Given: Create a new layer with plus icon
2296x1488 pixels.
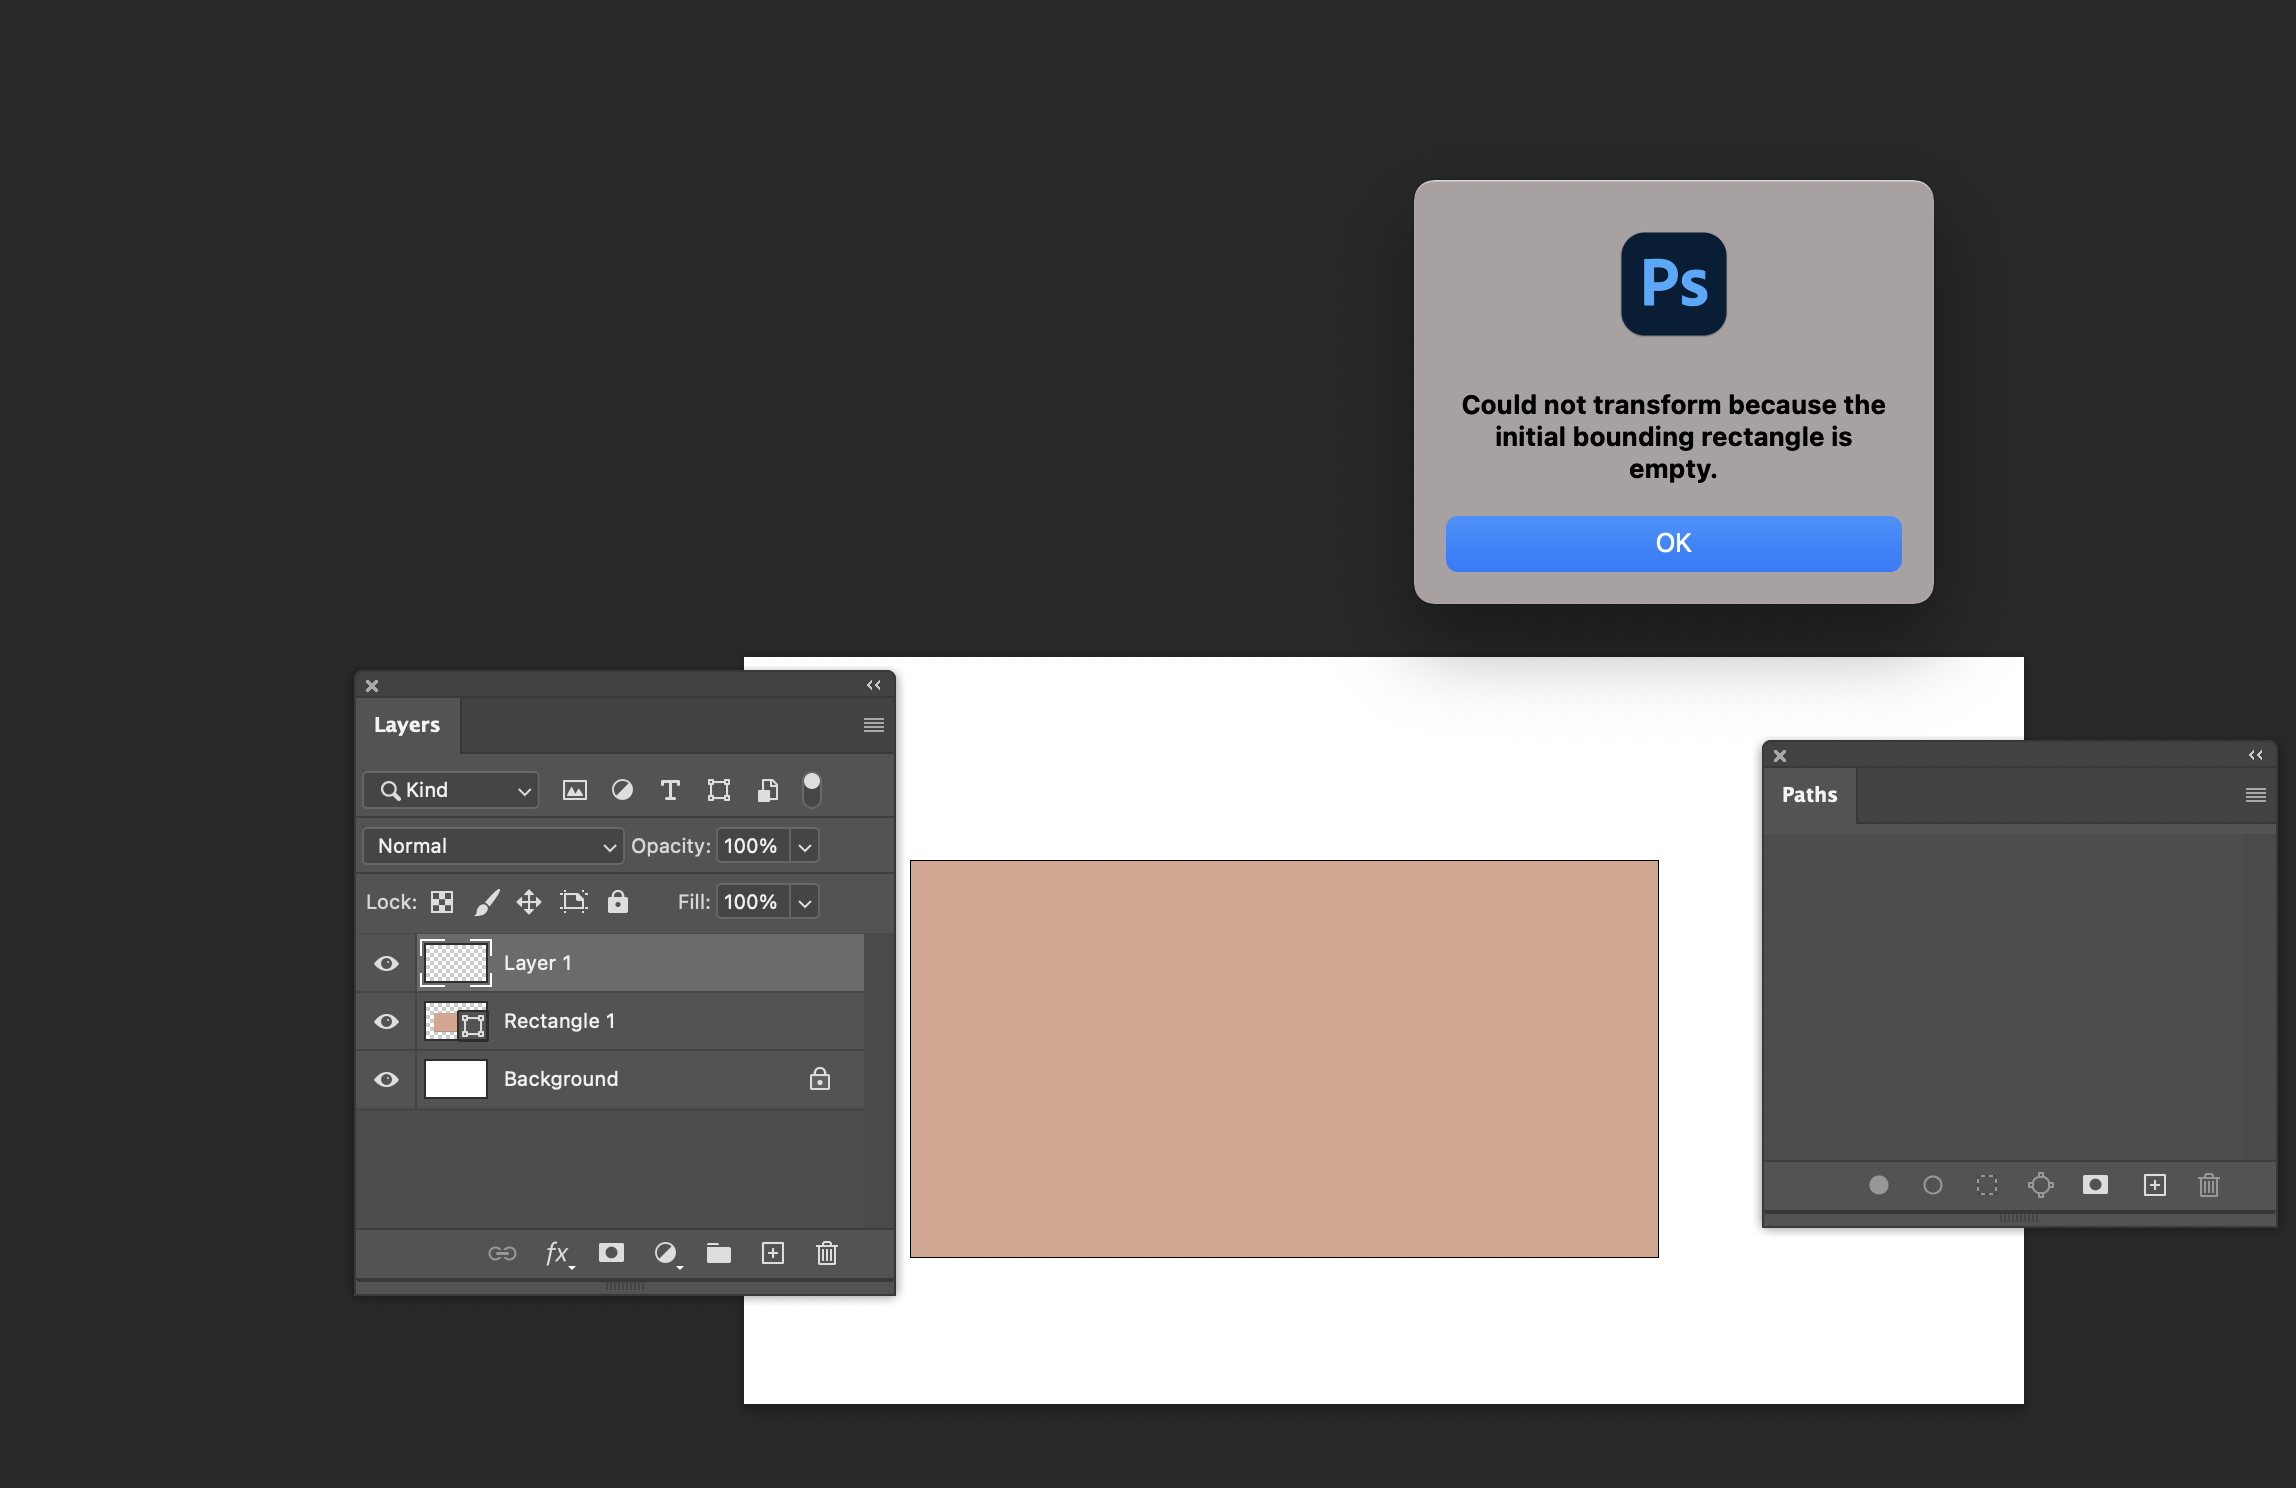Looking at the screenshot, I should (772, 1253).
